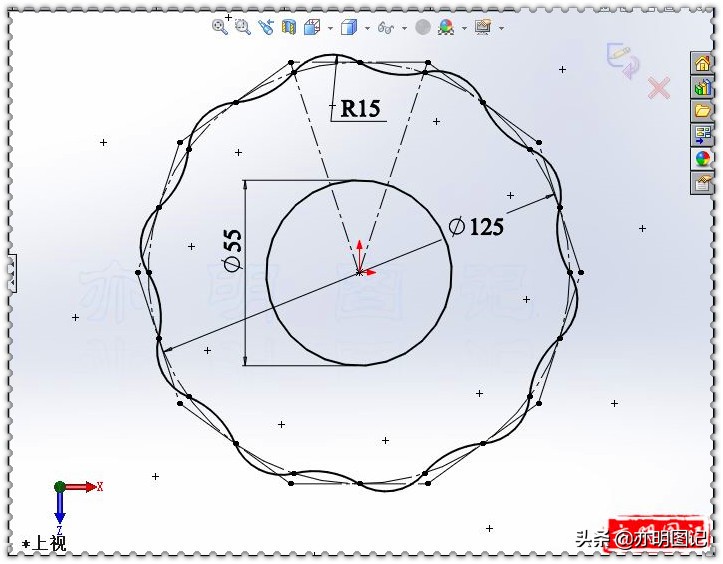Open the View Settings dropdown arrow
723x564 pixels.
[501, 29]
